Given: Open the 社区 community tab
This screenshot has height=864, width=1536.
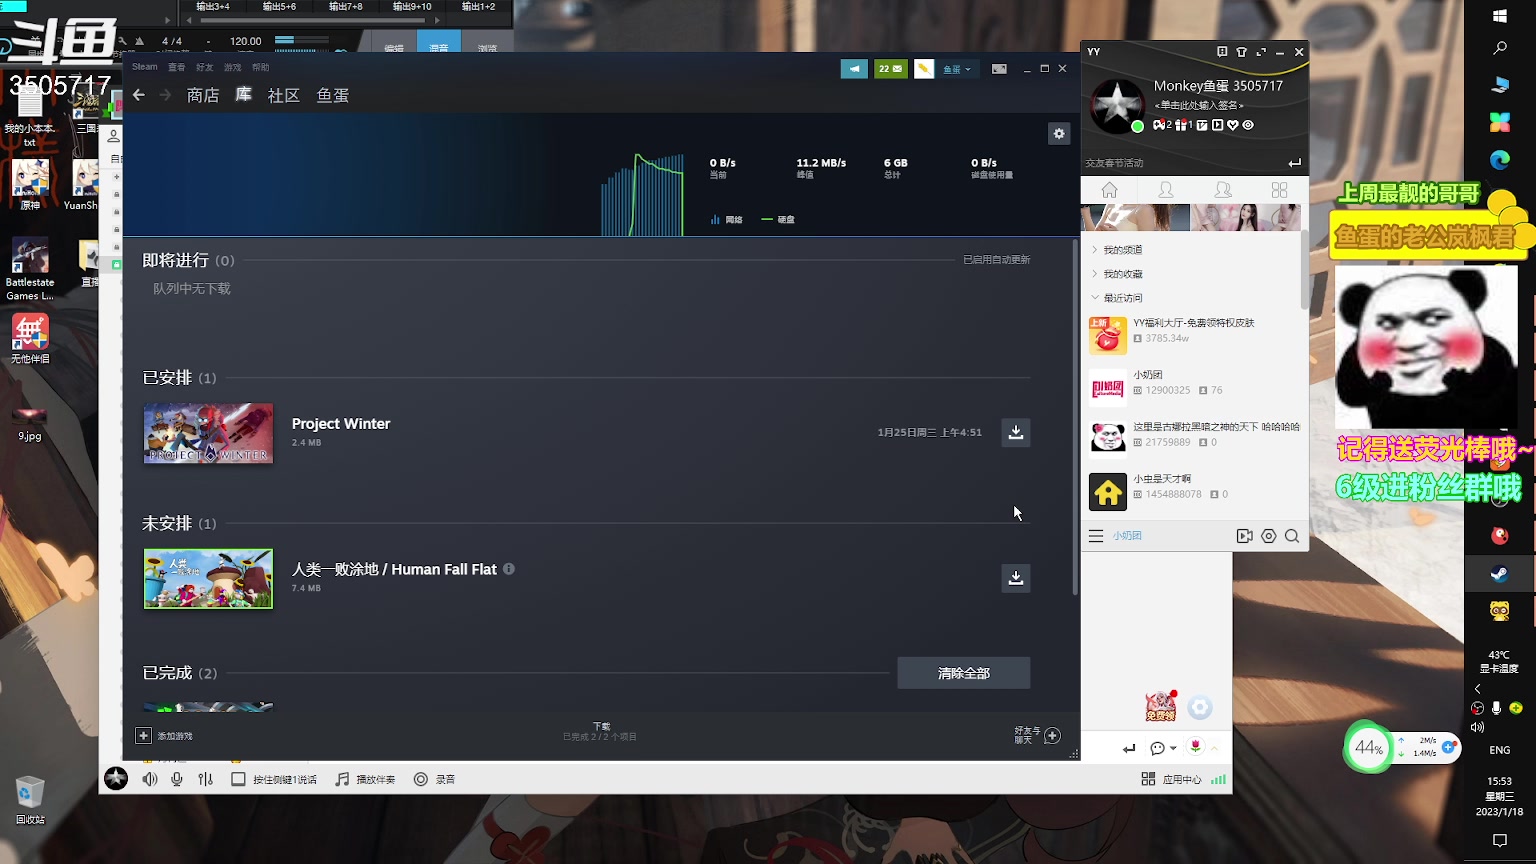Looking at the screenshot, I should [x=284, y=95].
